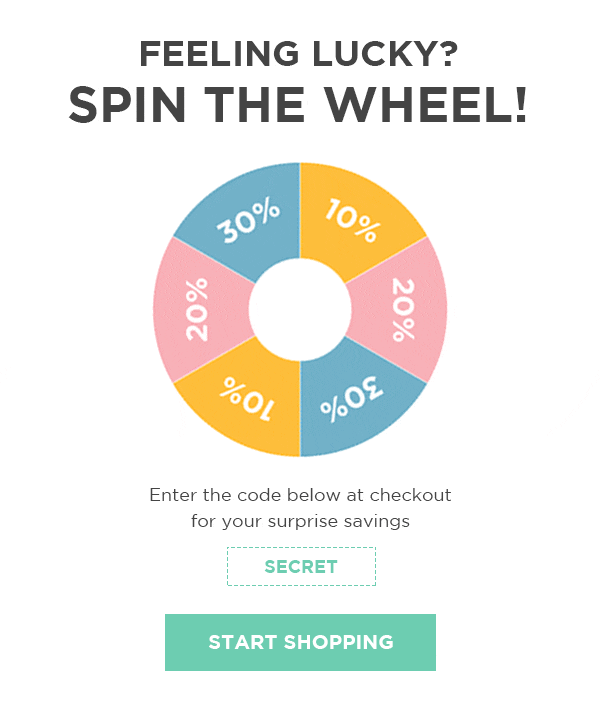The image size is (600, 701).
Task: Click the 'Enter the code below at checkout' text
Action: [300, 495]
